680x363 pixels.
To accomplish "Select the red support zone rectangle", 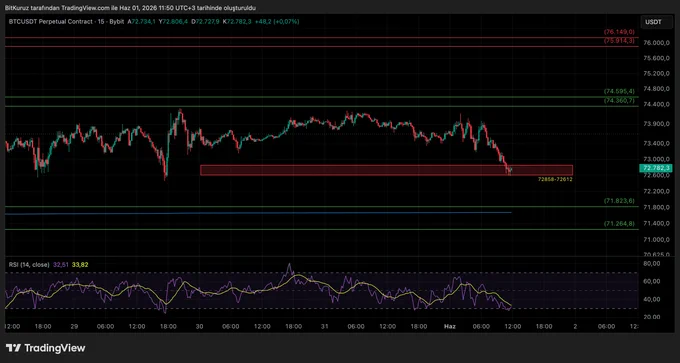I will [386, 170].
